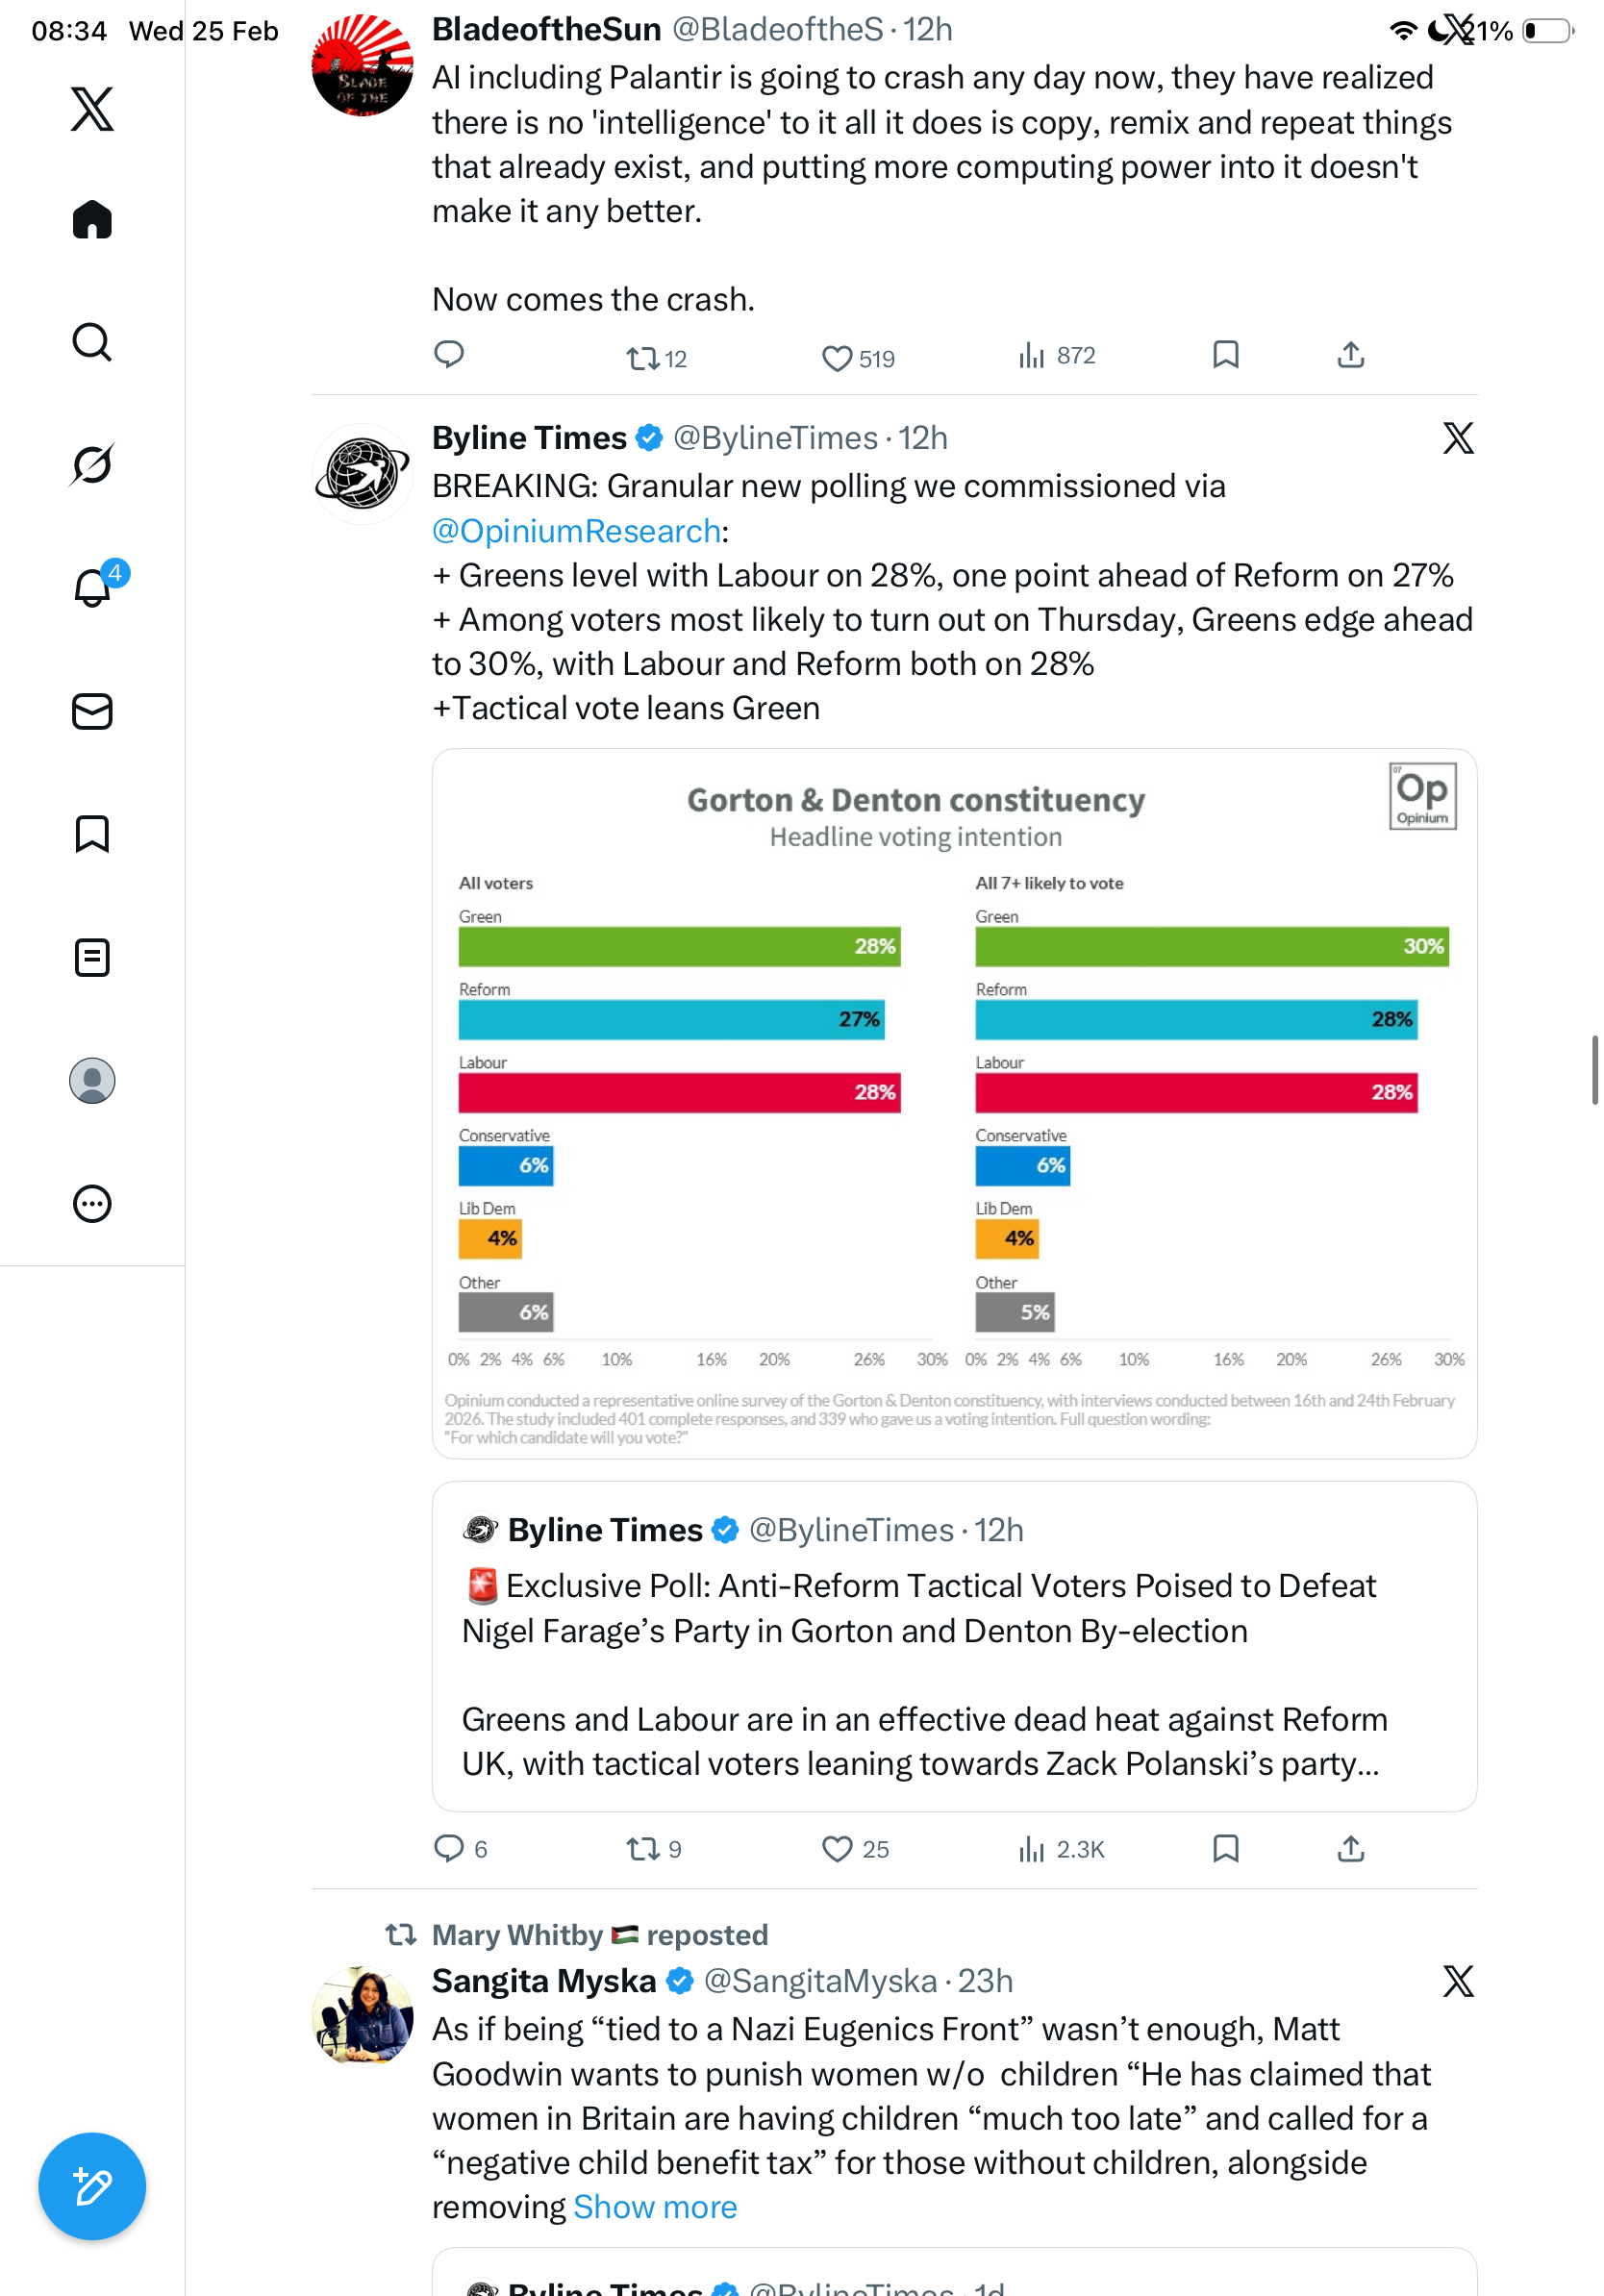Viewport: 1604px width, 2296px height.
Task: Tap the compose post floating button
Action: [x=92, y=2186]
